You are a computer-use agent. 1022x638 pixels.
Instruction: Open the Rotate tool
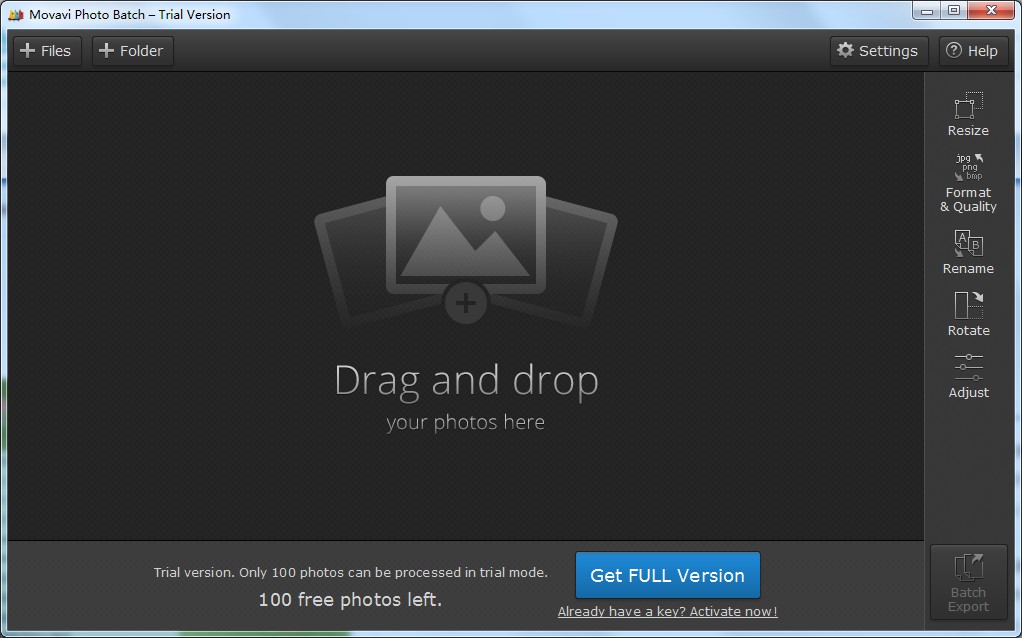[x=968, y=314]
